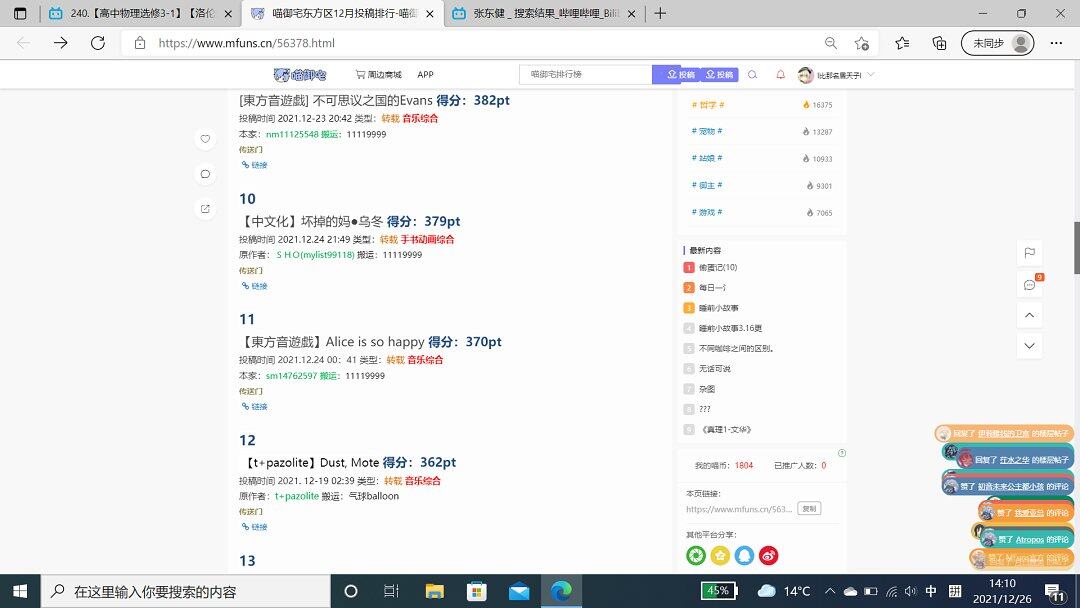
Task: Open comments via the speech bubble icon
Action: click(205, 174)
